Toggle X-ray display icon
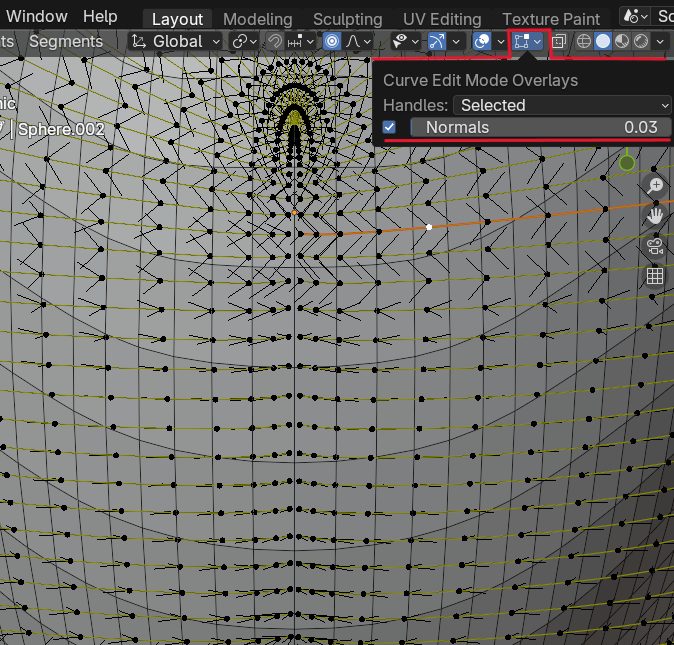The height and width of the screenshot is (645, 674). (559, 41)
